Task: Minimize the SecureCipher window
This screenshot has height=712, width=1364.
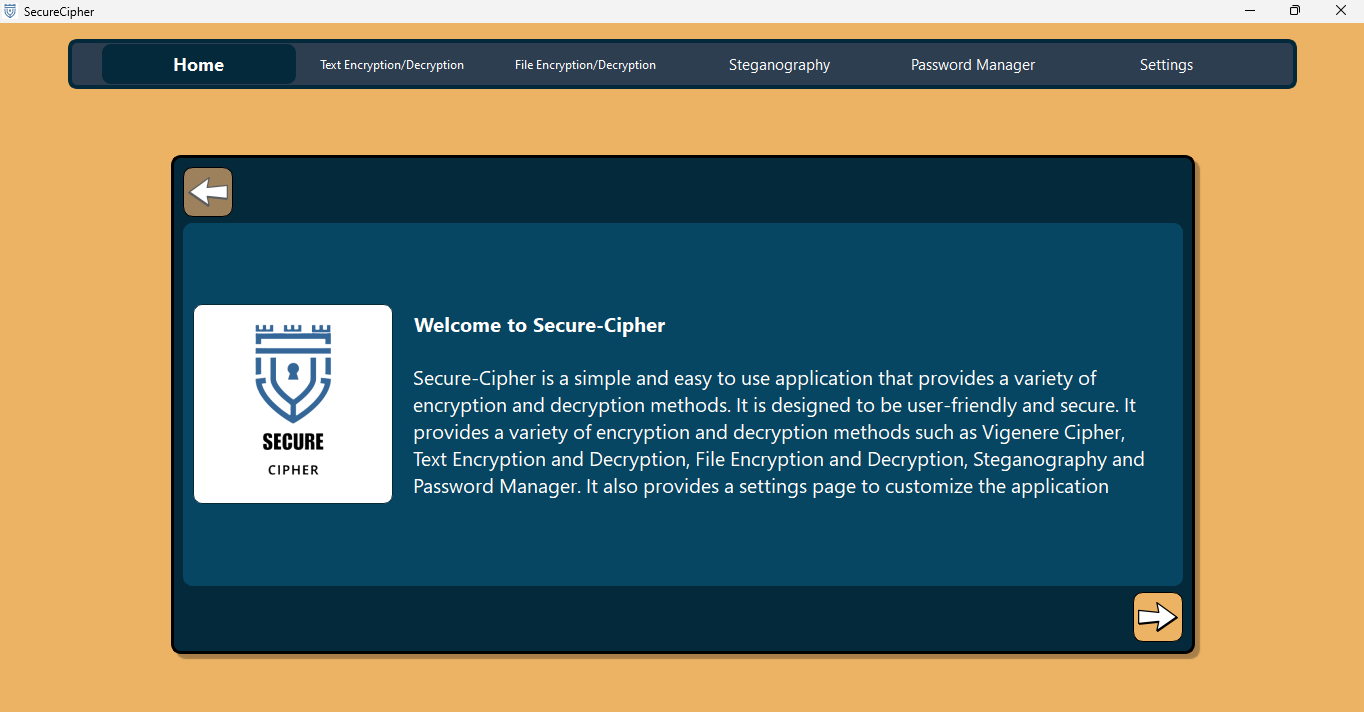Action: 1250,11
